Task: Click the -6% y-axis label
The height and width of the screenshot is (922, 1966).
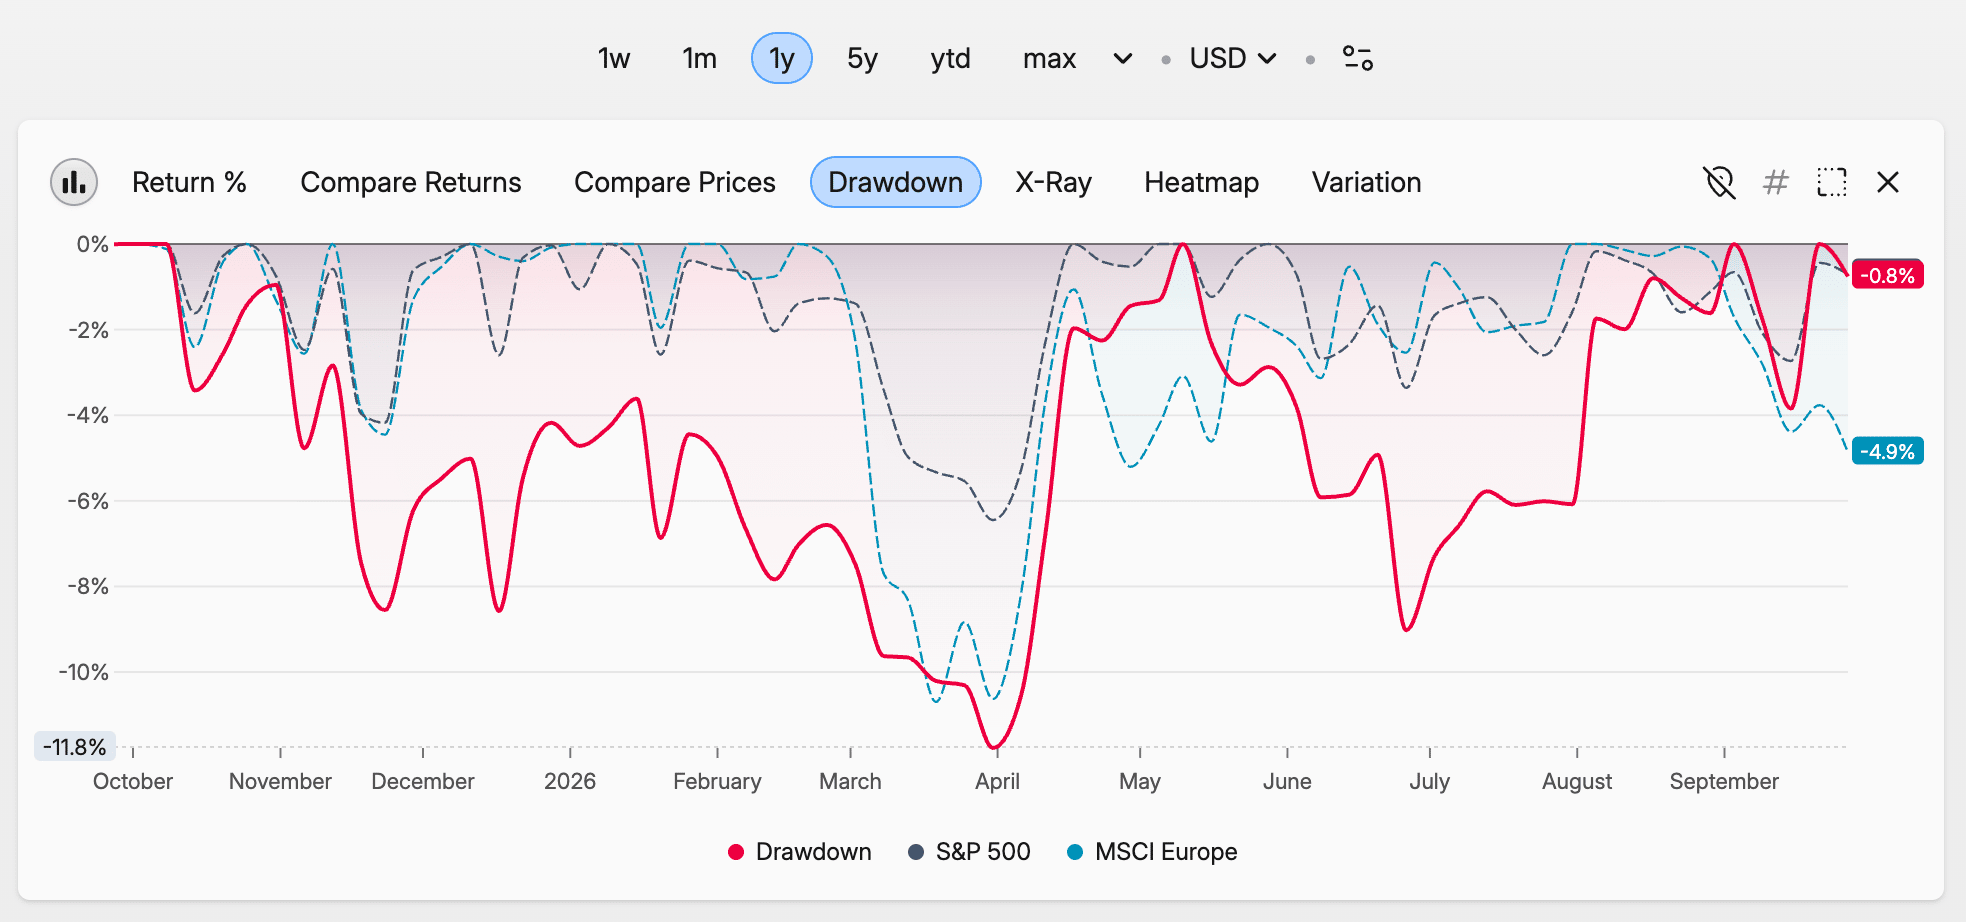Action: [88, 501]
